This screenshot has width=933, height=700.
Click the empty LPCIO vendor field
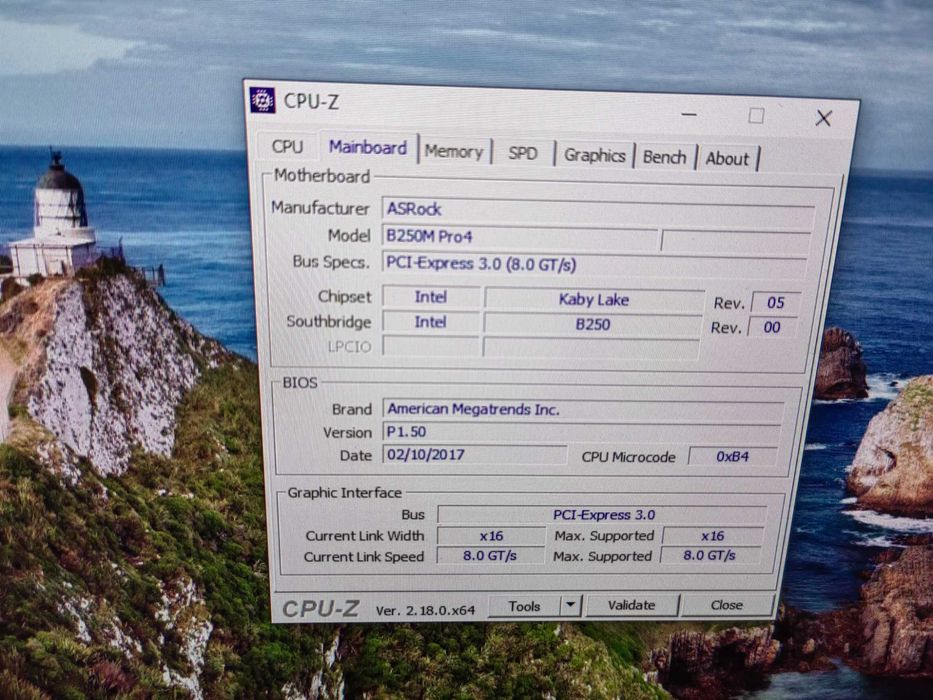coord(431,346)
